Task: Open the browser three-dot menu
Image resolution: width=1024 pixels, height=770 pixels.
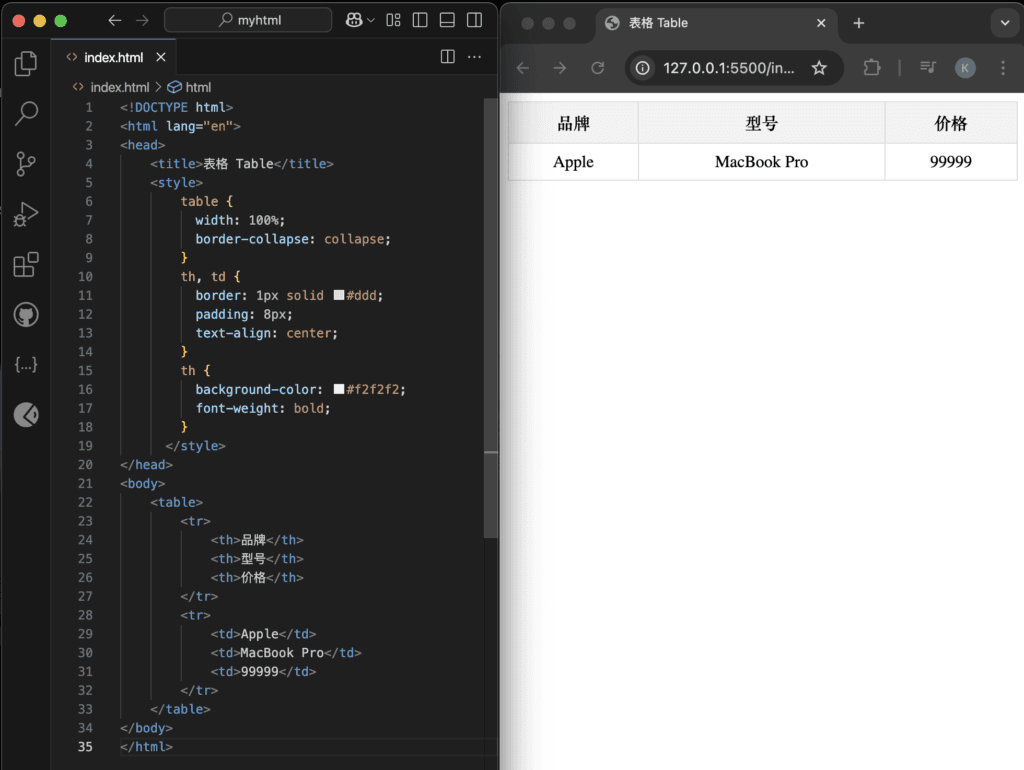Action: [1003, 68]
